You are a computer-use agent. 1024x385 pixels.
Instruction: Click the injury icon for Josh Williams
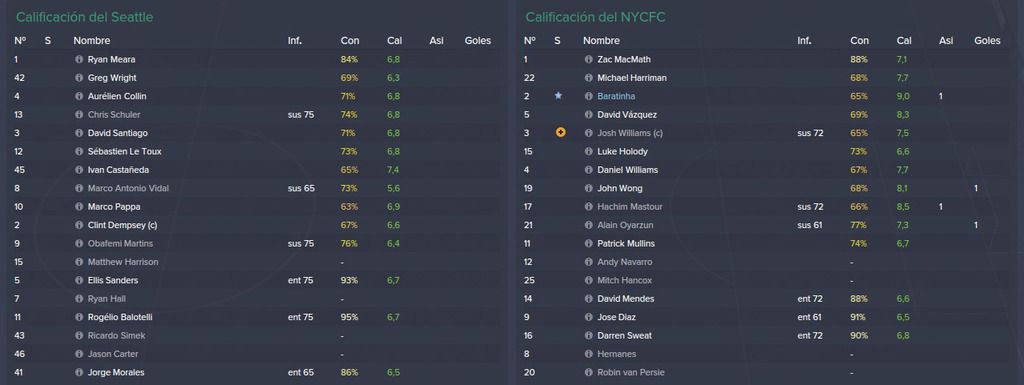click(560, 132)
